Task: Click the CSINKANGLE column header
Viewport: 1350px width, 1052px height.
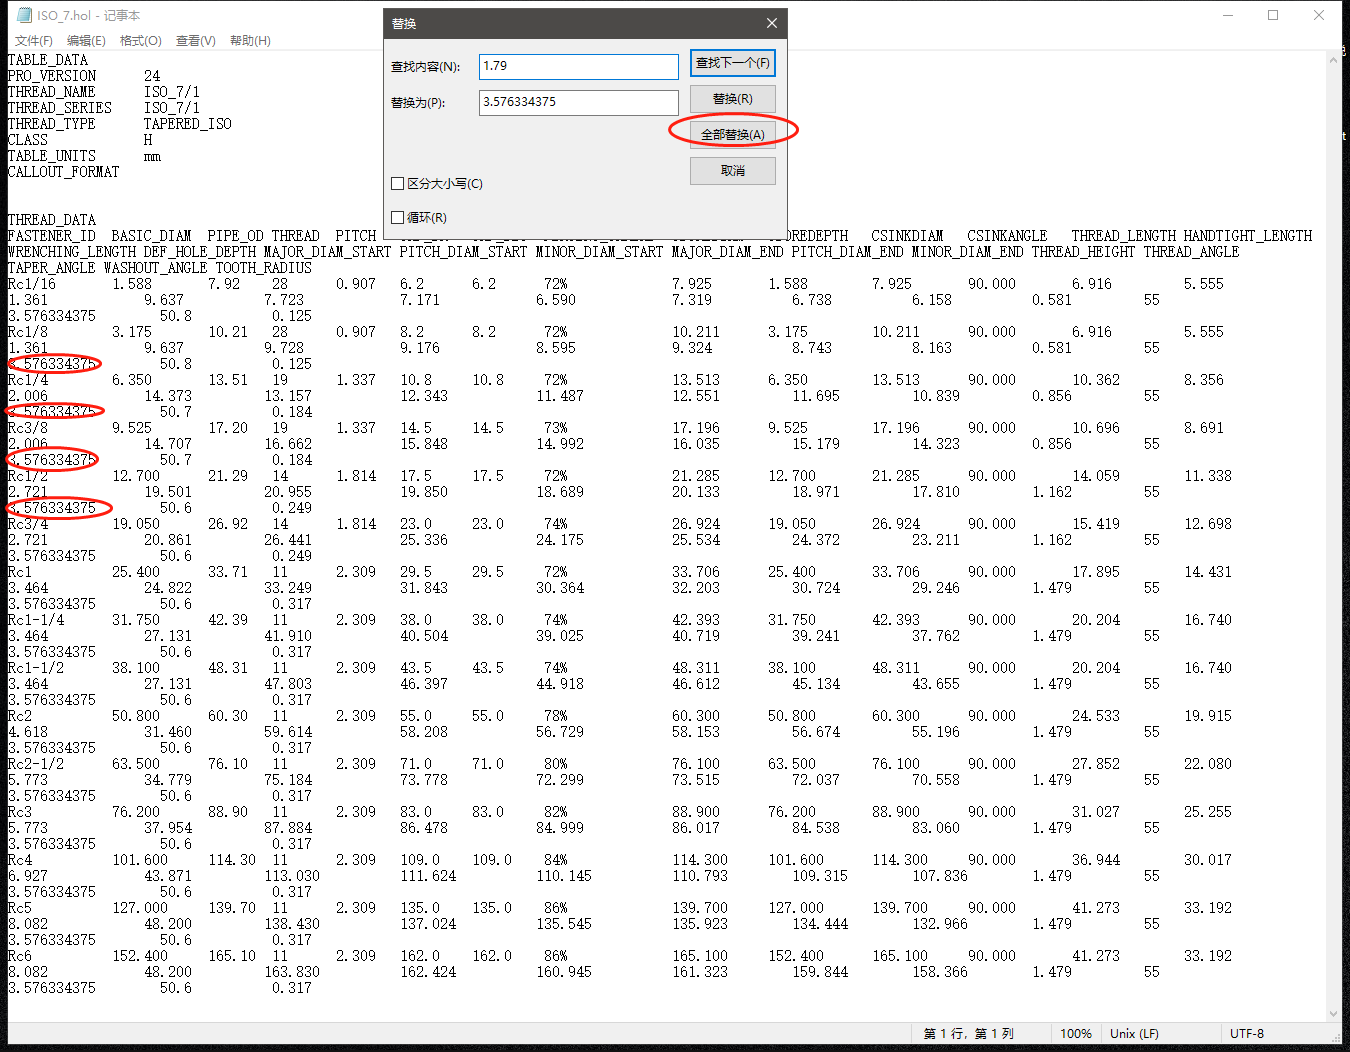Action: coord(1008,236)
